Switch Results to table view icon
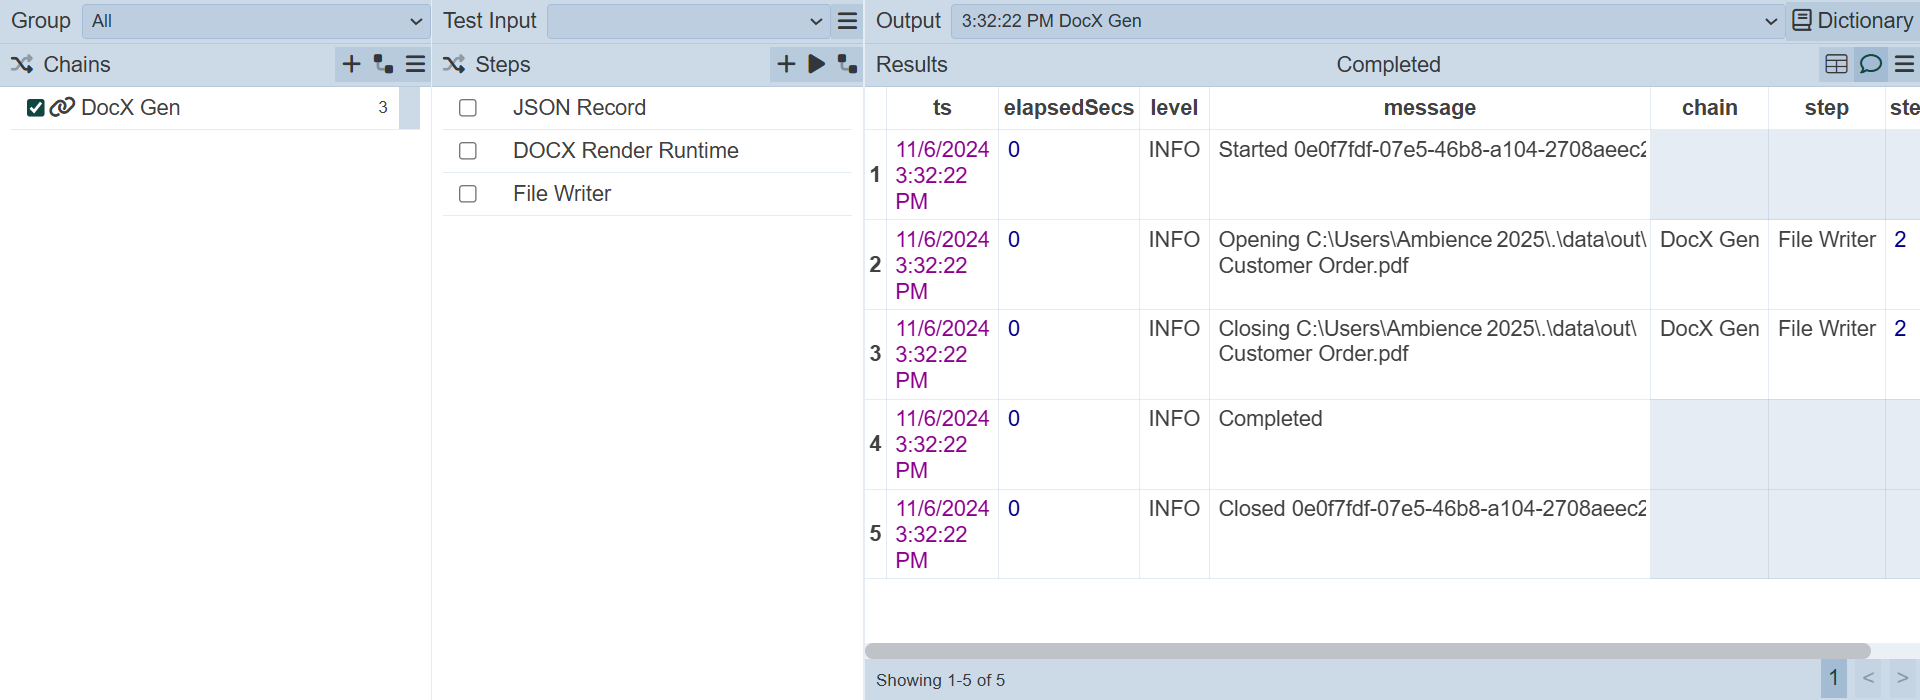The image size is (1920, 700). point(1836,65)
